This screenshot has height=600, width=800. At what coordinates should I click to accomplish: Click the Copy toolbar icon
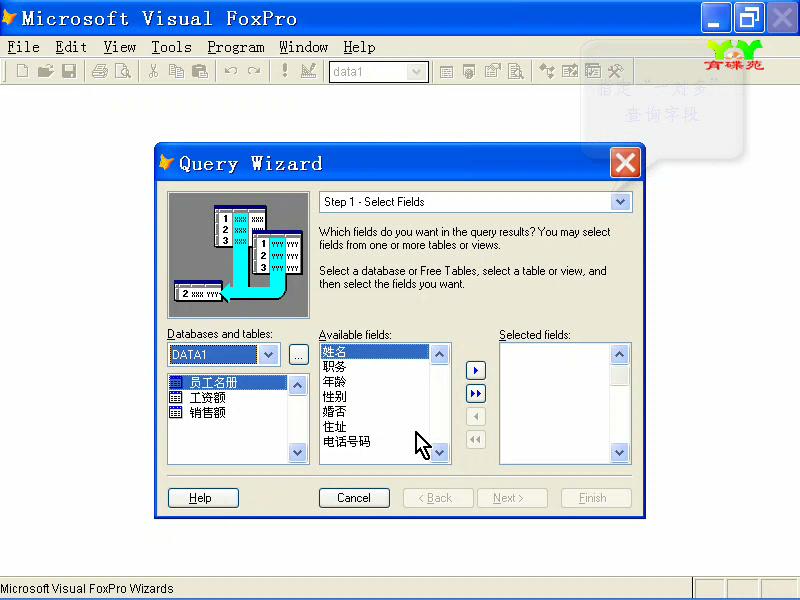click(x=177, y=71)
